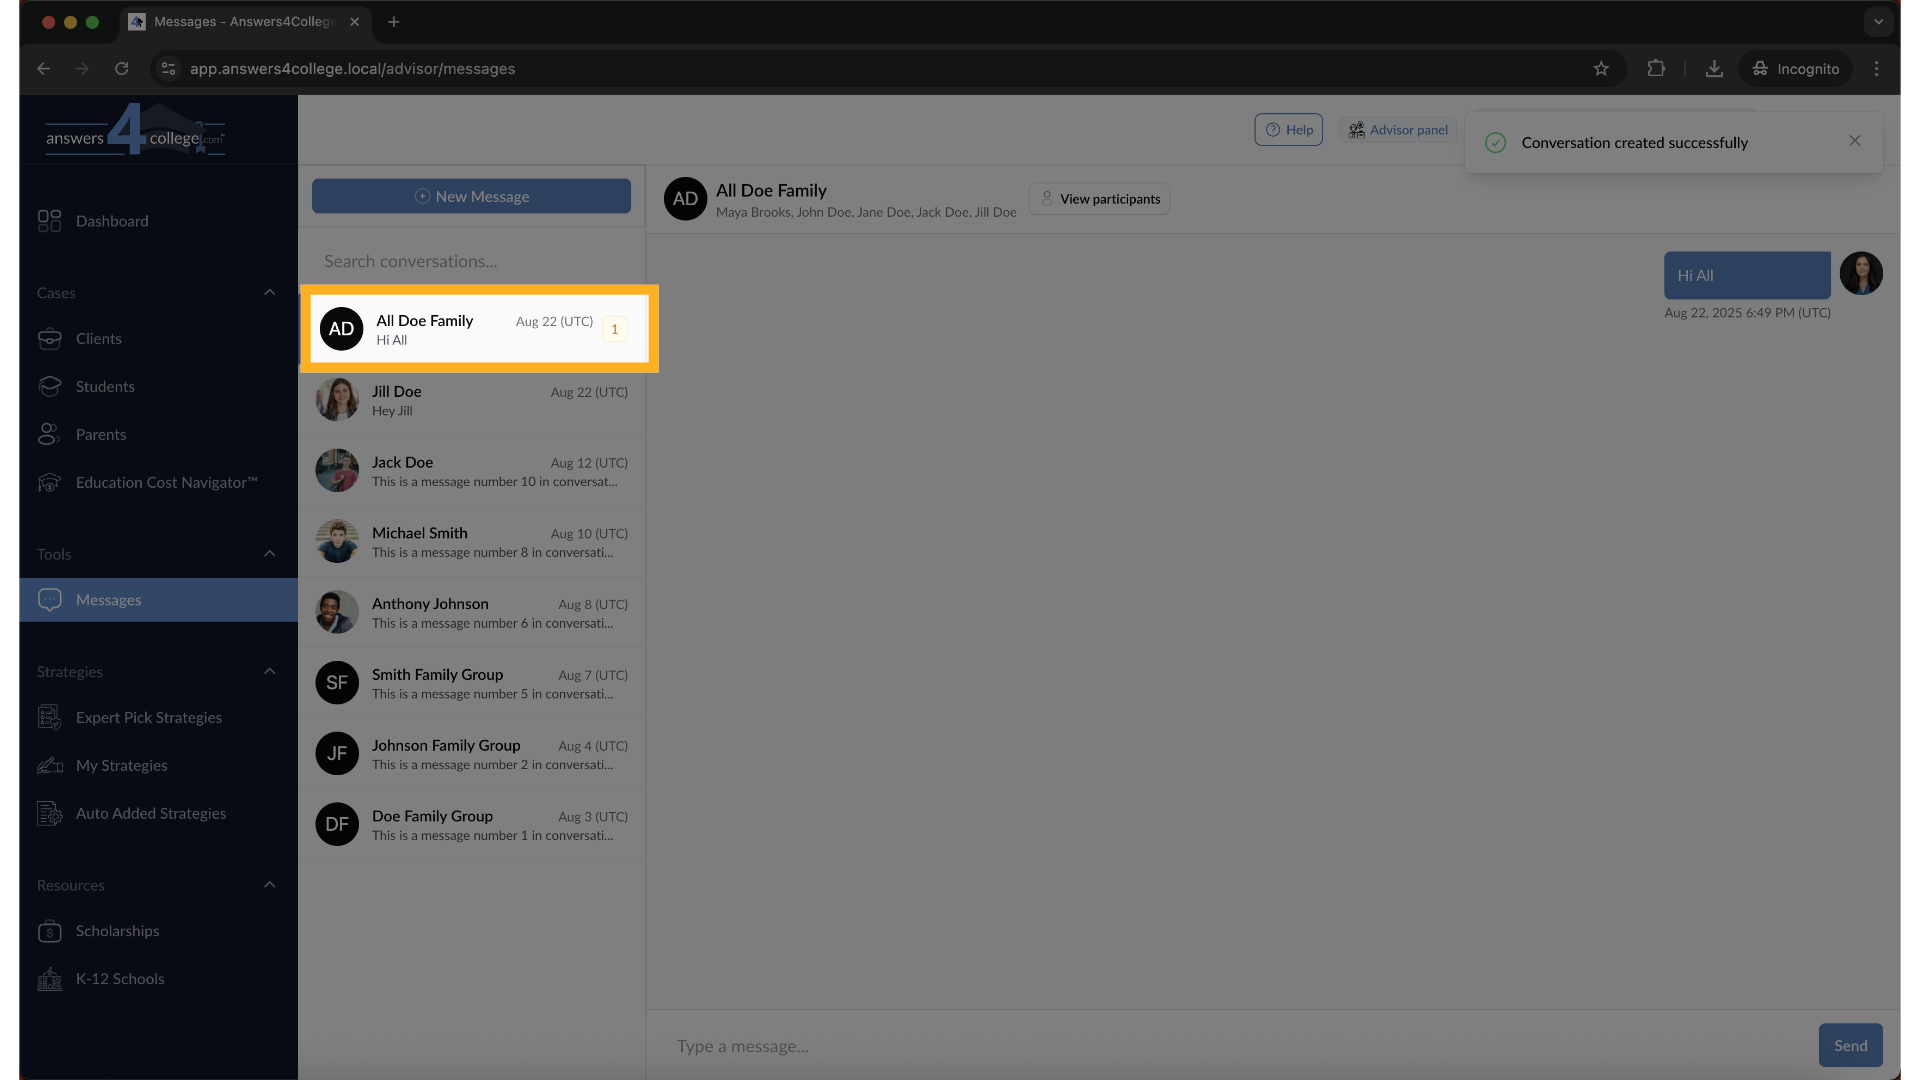1920x1080 pixels.
Task: Click the Education Cost Navigator icon
Action: tap(49, 483)
